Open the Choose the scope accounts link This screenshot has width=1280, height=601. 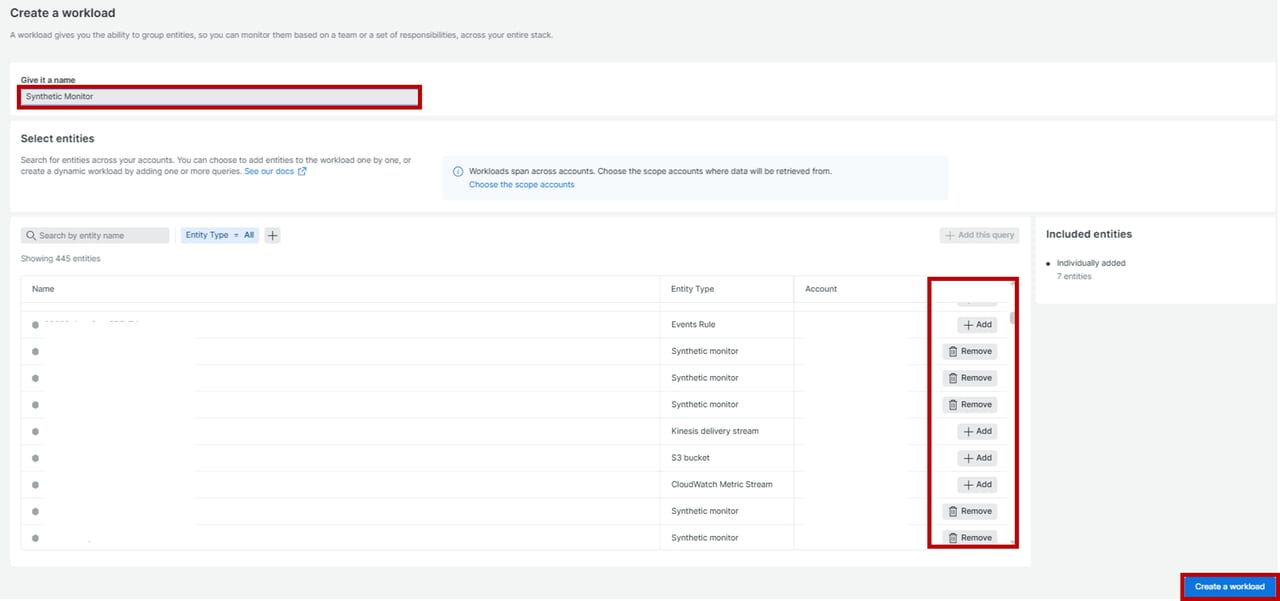click(521, 185)
